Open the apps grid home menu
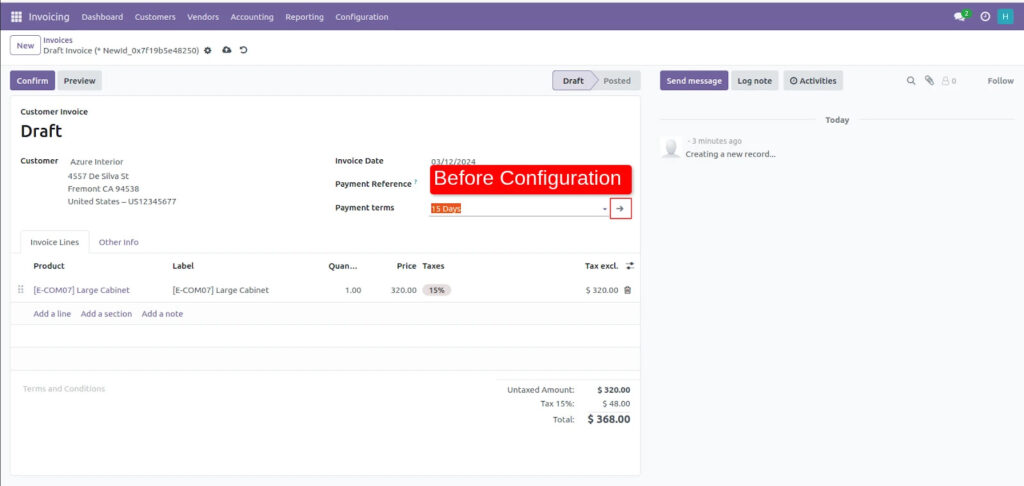Viewport: 1024px width, 486px height. 16,17
